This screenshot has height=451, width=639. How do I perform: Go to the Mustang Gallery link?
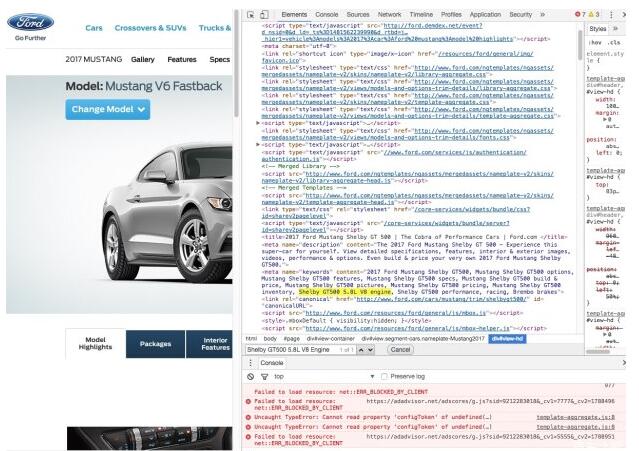[143, 59]
